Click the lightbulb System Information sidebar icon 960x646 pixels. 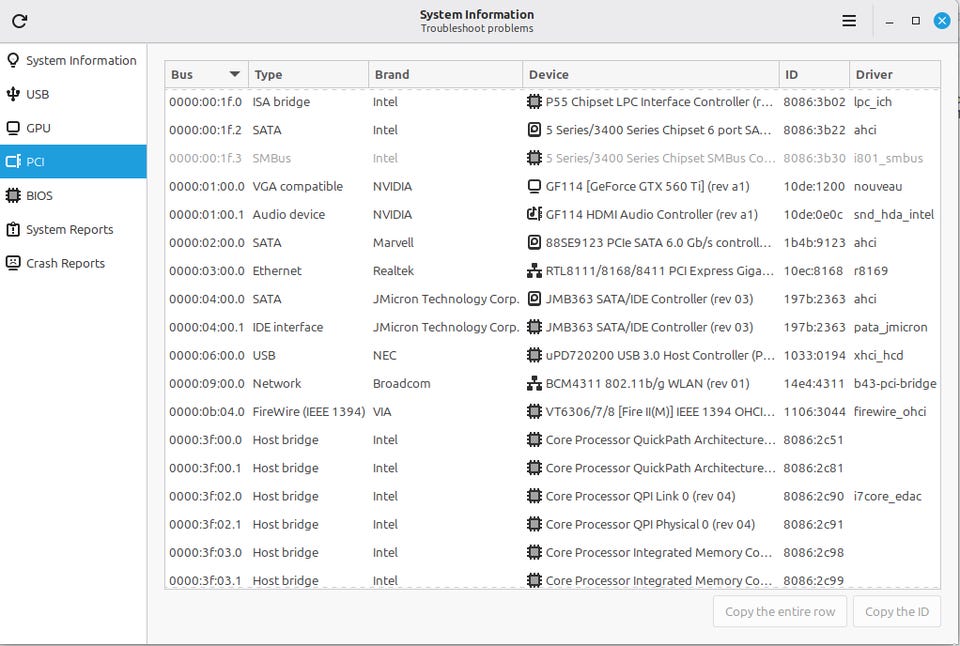[13, 60]
